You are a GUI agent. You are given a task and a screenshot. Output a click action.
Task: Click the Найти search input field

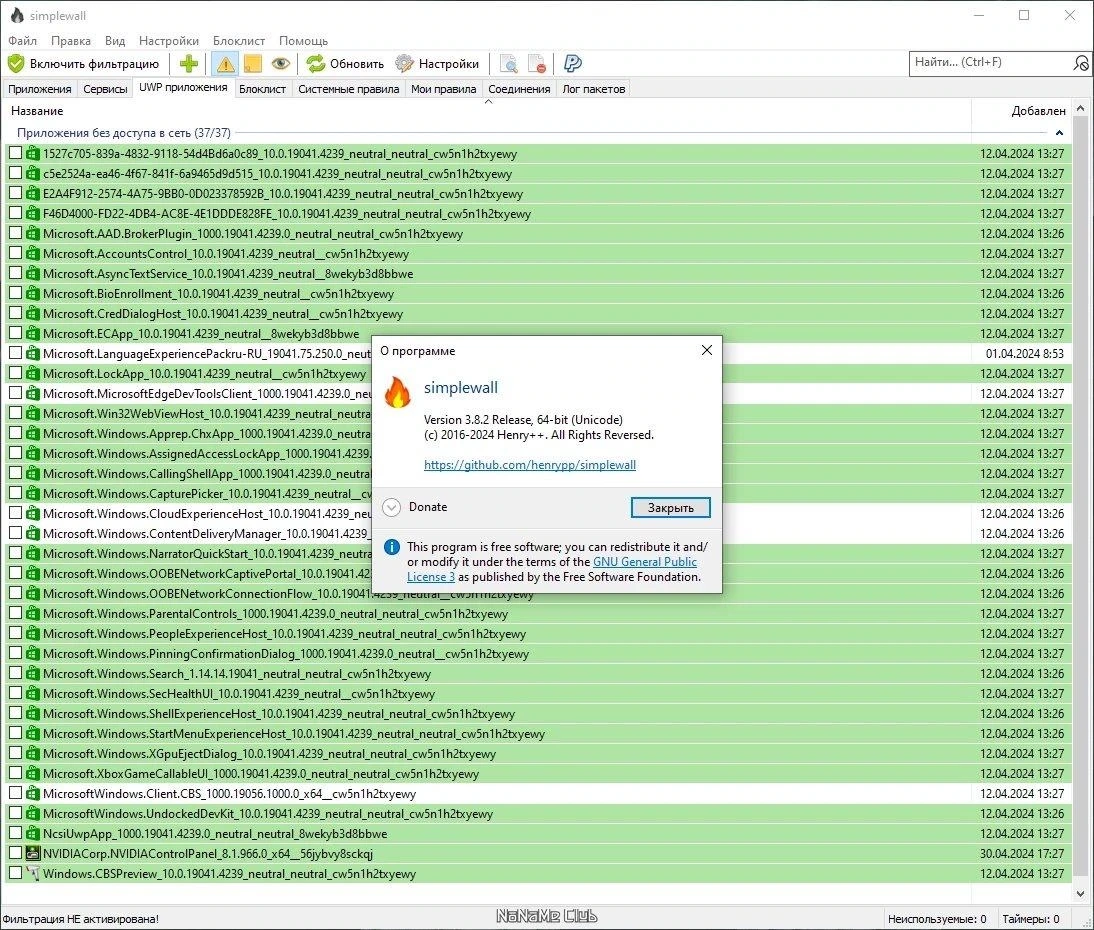[991, 63]
